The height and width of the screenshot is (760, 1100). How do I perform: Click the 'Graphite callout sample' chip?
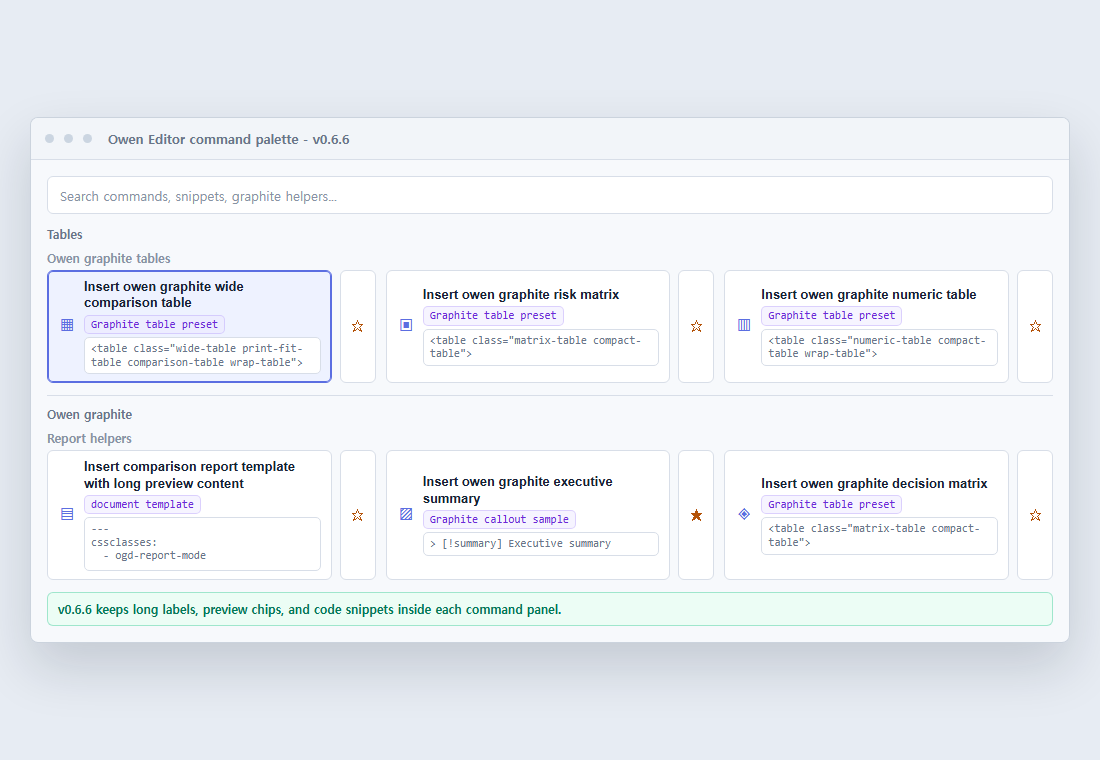[499, 519]
